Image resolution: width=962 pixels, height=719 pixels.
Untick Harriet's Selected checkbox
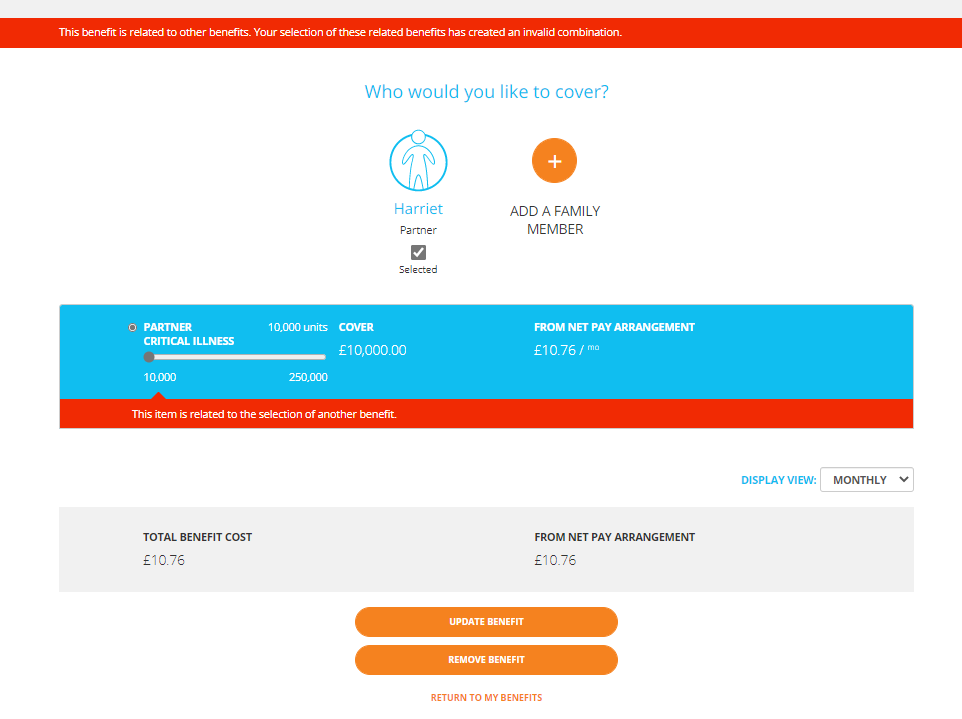[418, 252]
